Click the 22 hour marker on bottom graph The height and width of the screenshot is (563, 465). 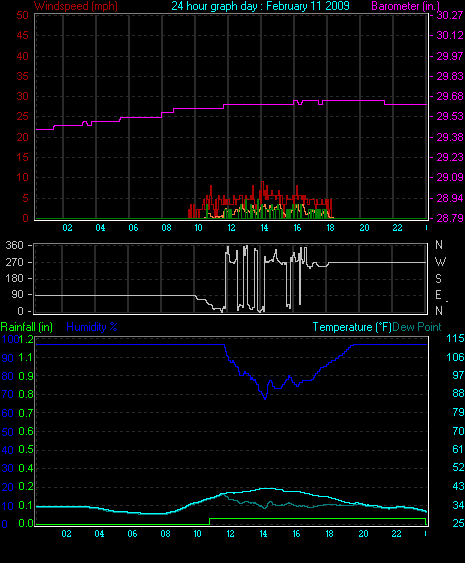tap(396, 534)
